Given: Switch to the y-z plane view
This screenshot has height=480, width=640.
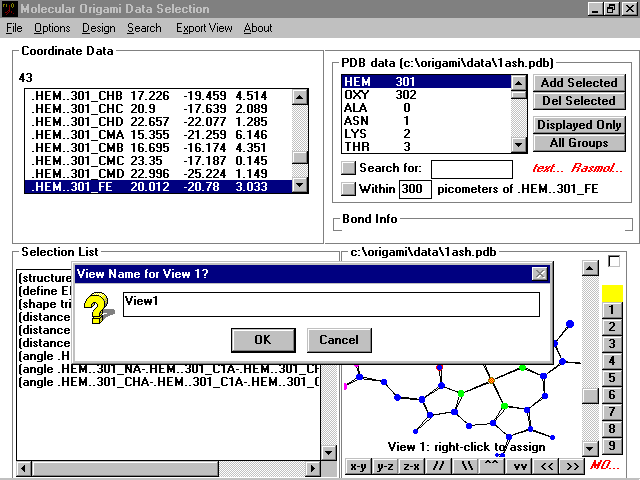Looking at the screenshot, I should [x=384, y=467].
